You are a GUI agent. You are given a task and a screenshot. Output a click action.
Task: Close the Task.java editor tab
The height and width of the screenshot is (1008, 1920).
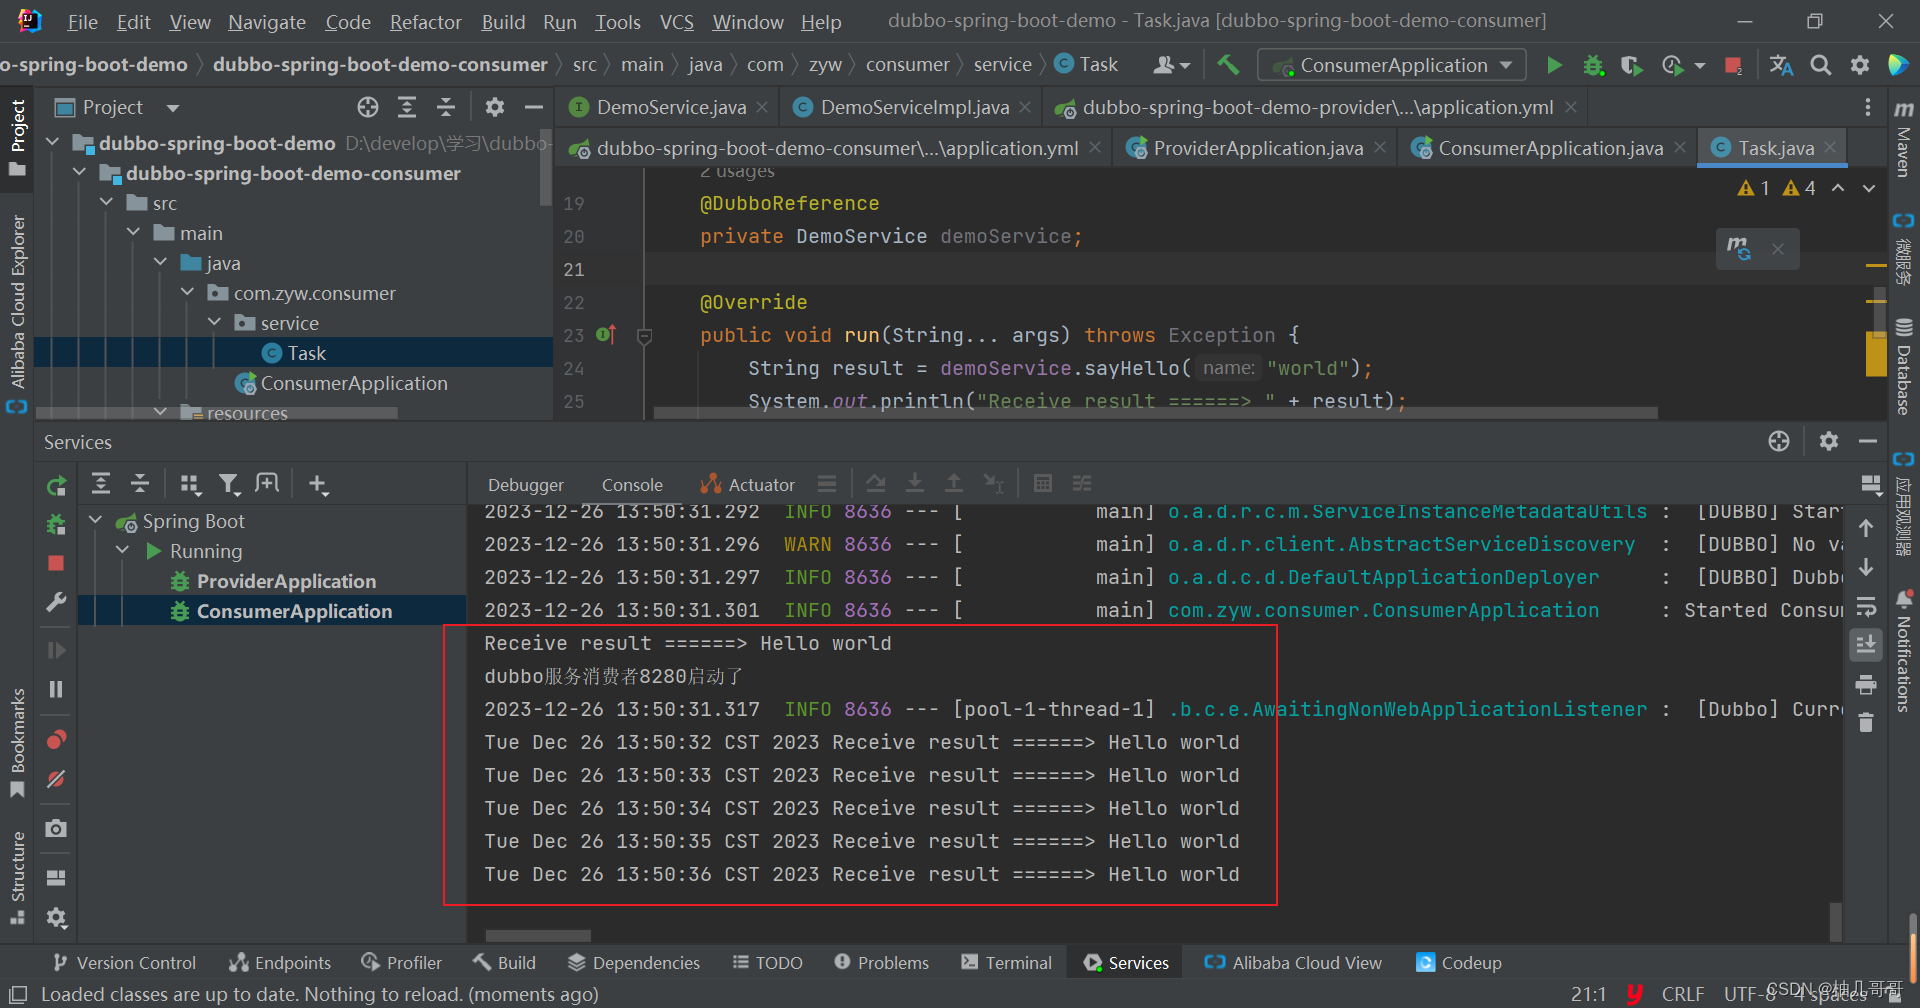point(1830,148)
